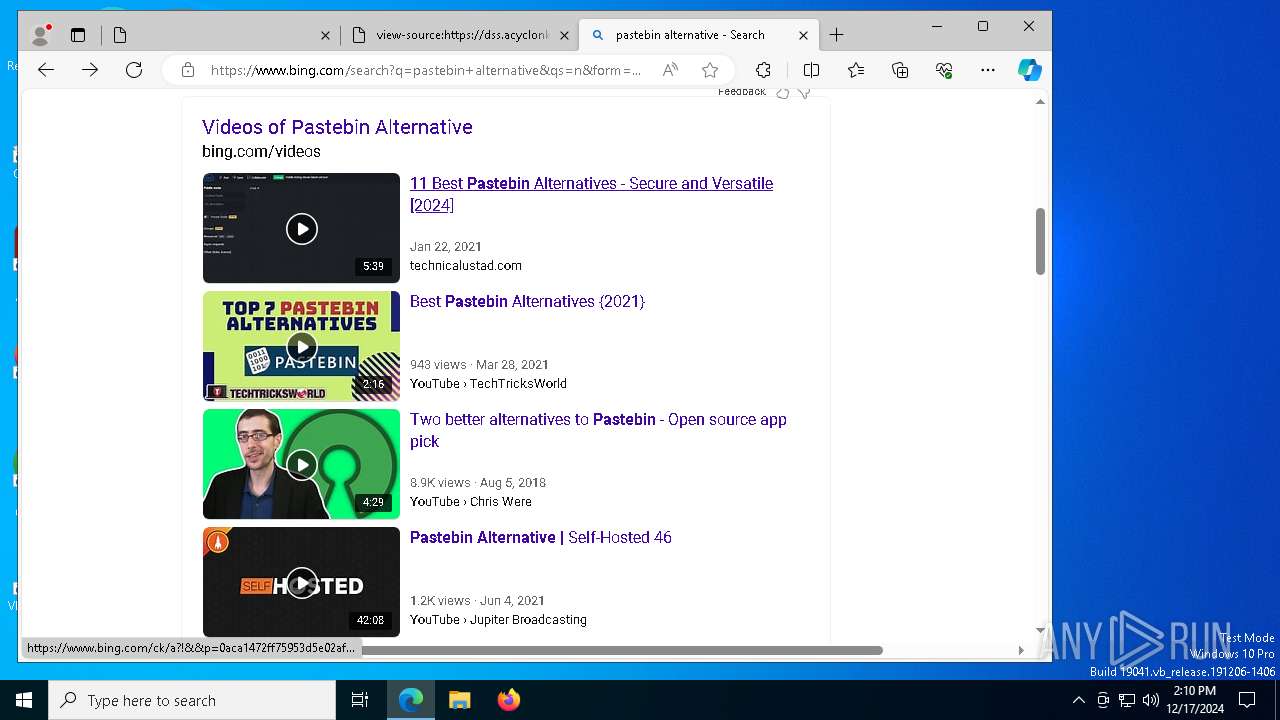The image size is (1280, 720).
Task: Open Two better alternatives to Pastebin link
Action: tap(598, 430)
